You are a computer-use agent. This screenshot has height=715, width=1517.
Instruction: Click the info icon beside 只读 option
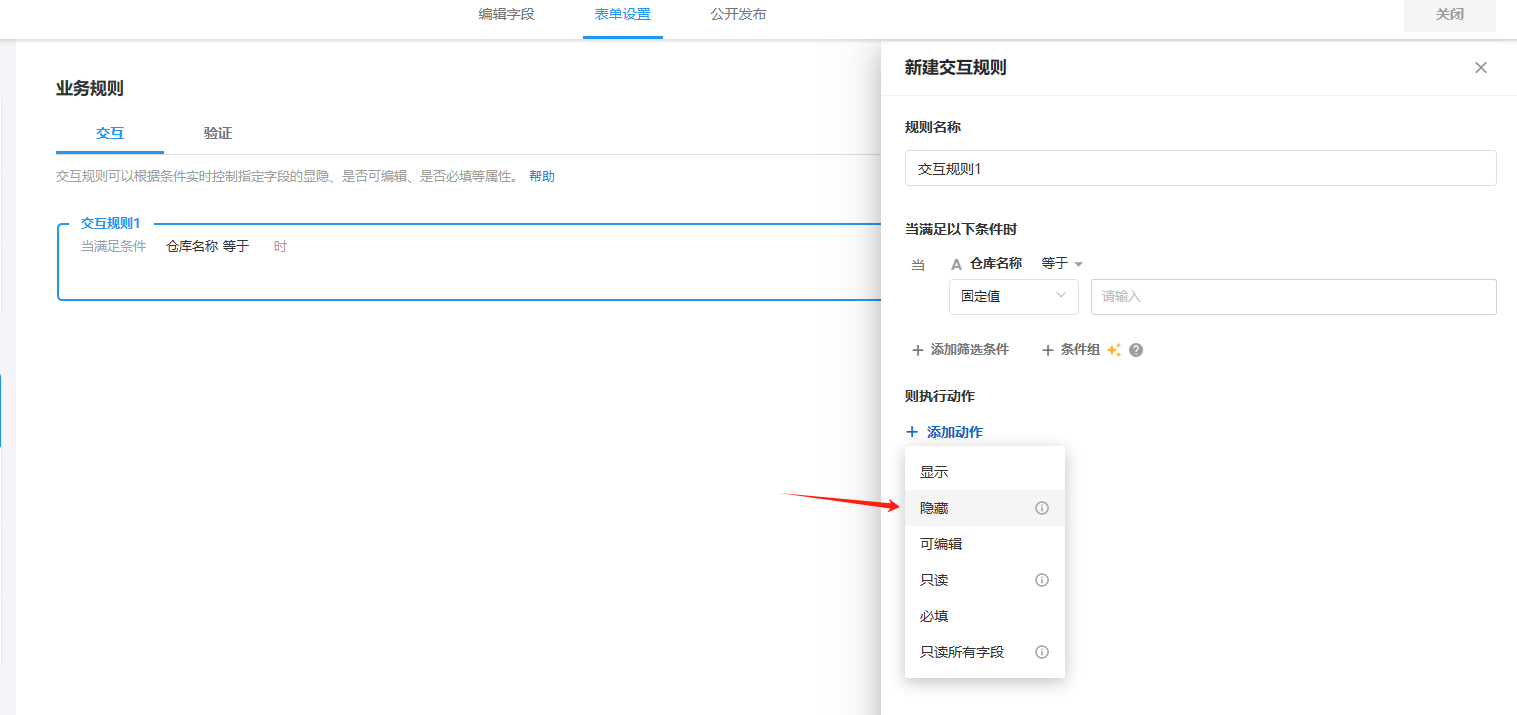pyautogui.click(x=1041, y=580)
